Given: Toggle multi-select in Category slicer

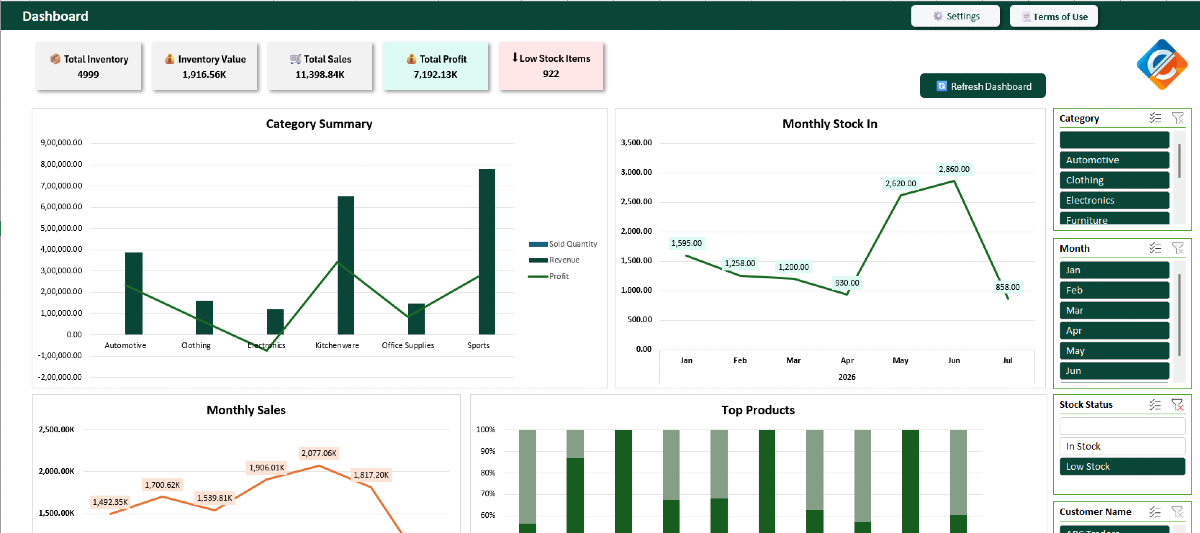Looking at the screenshot, I should 1155,118.
